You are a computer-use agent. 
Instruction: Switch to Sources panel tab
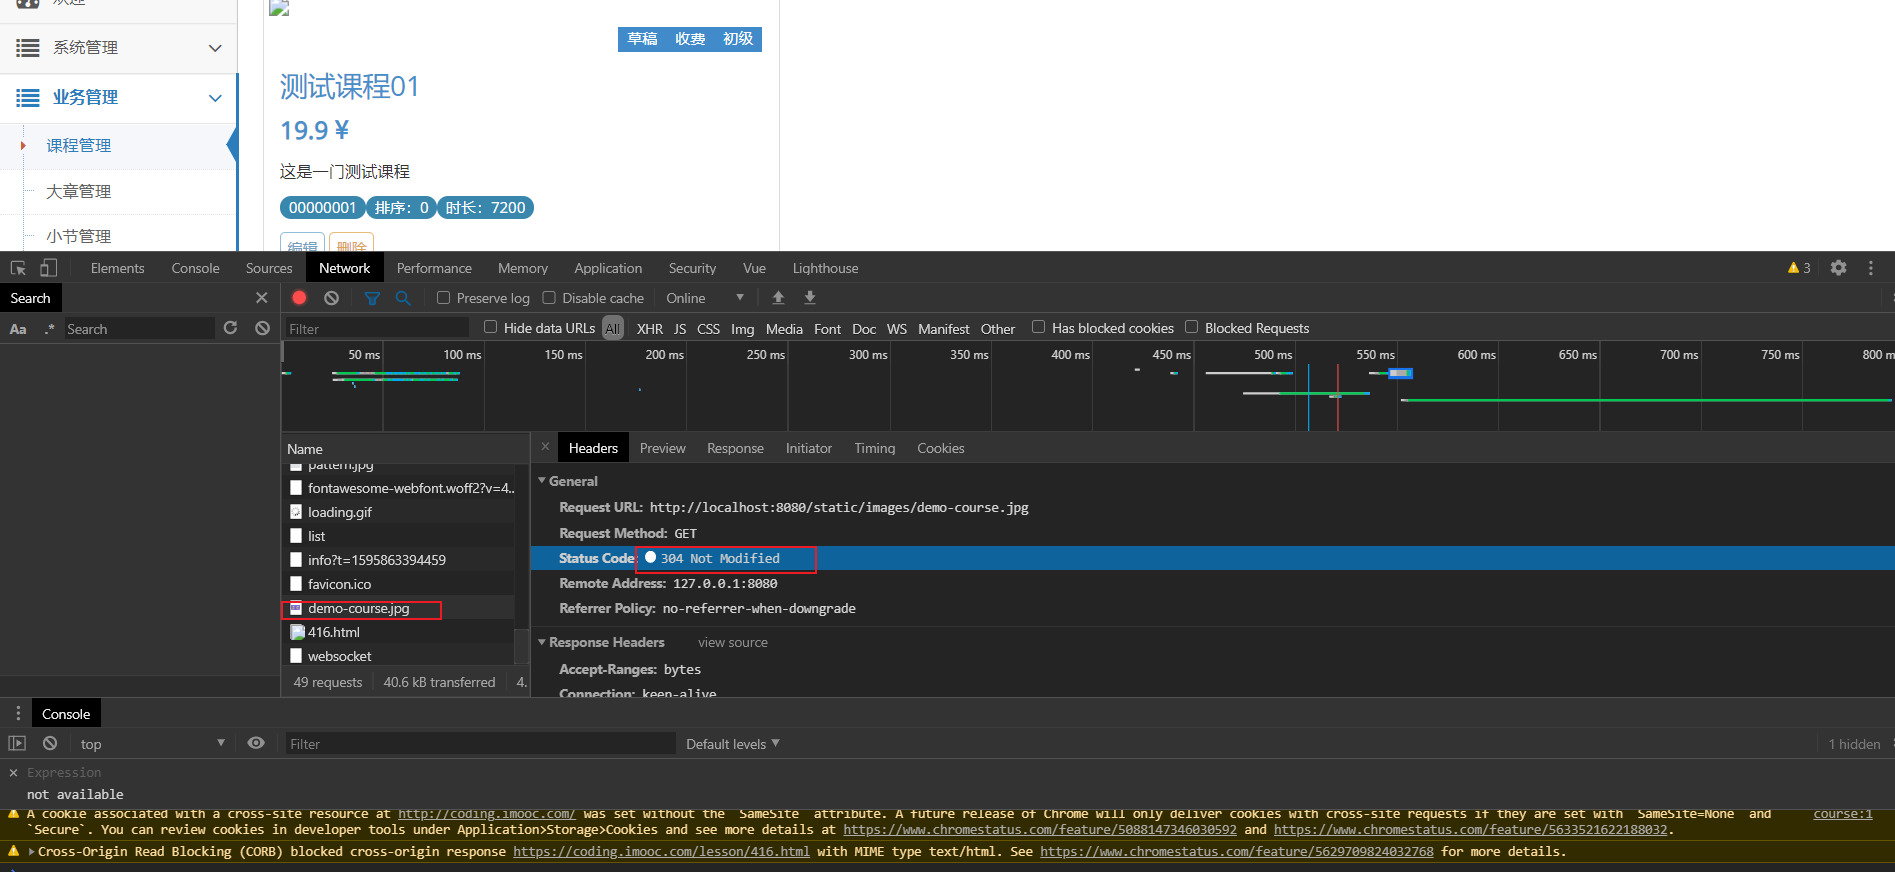point(269,268)
